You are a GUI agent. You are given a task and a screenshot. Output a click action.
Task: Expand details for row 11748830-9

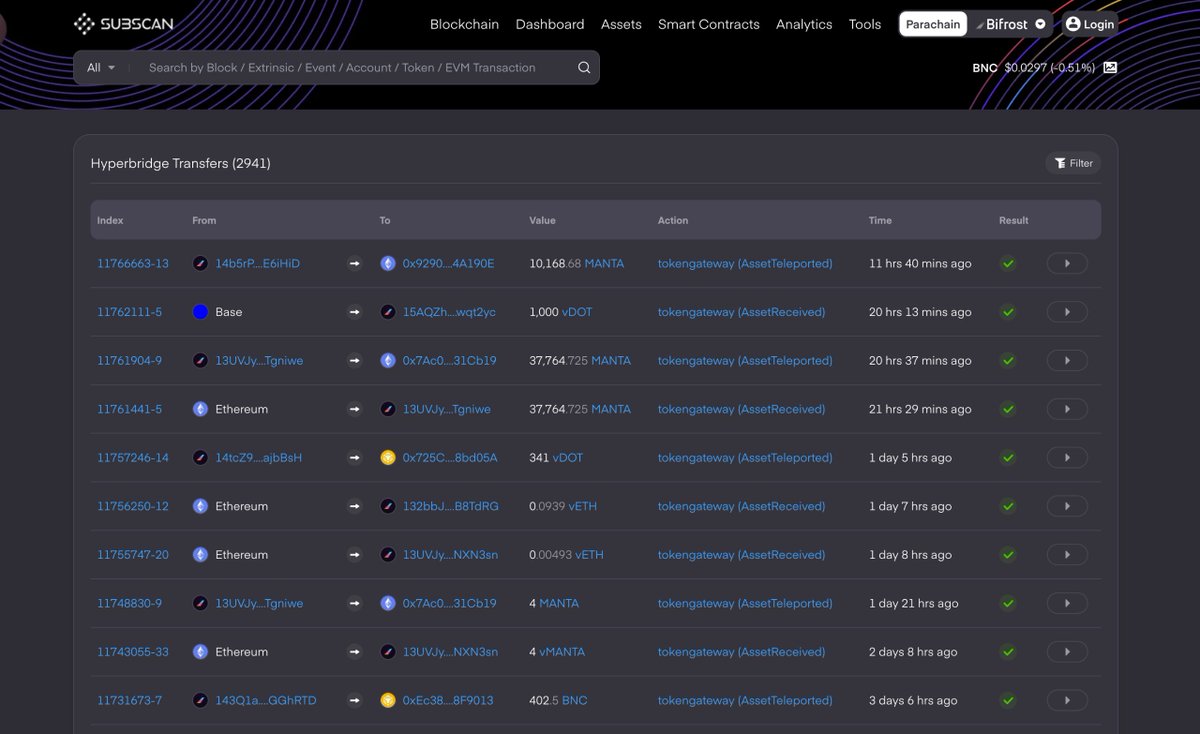(1067, 604)
